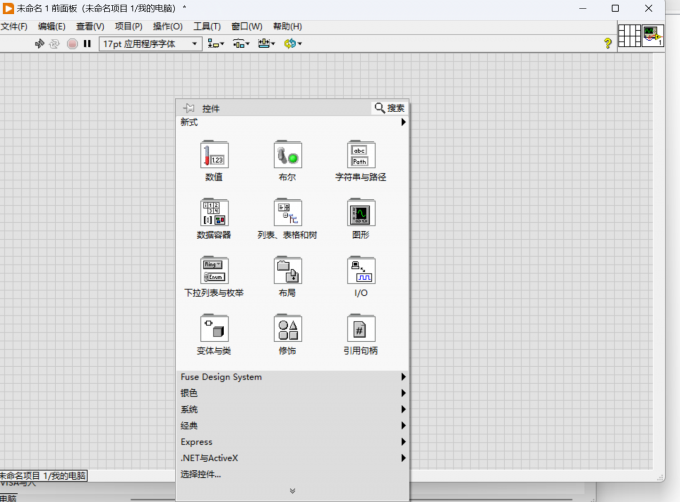Open the 帮助(H) menu
The width and height of the screenshot is (680, 502).
coord(288,26)
